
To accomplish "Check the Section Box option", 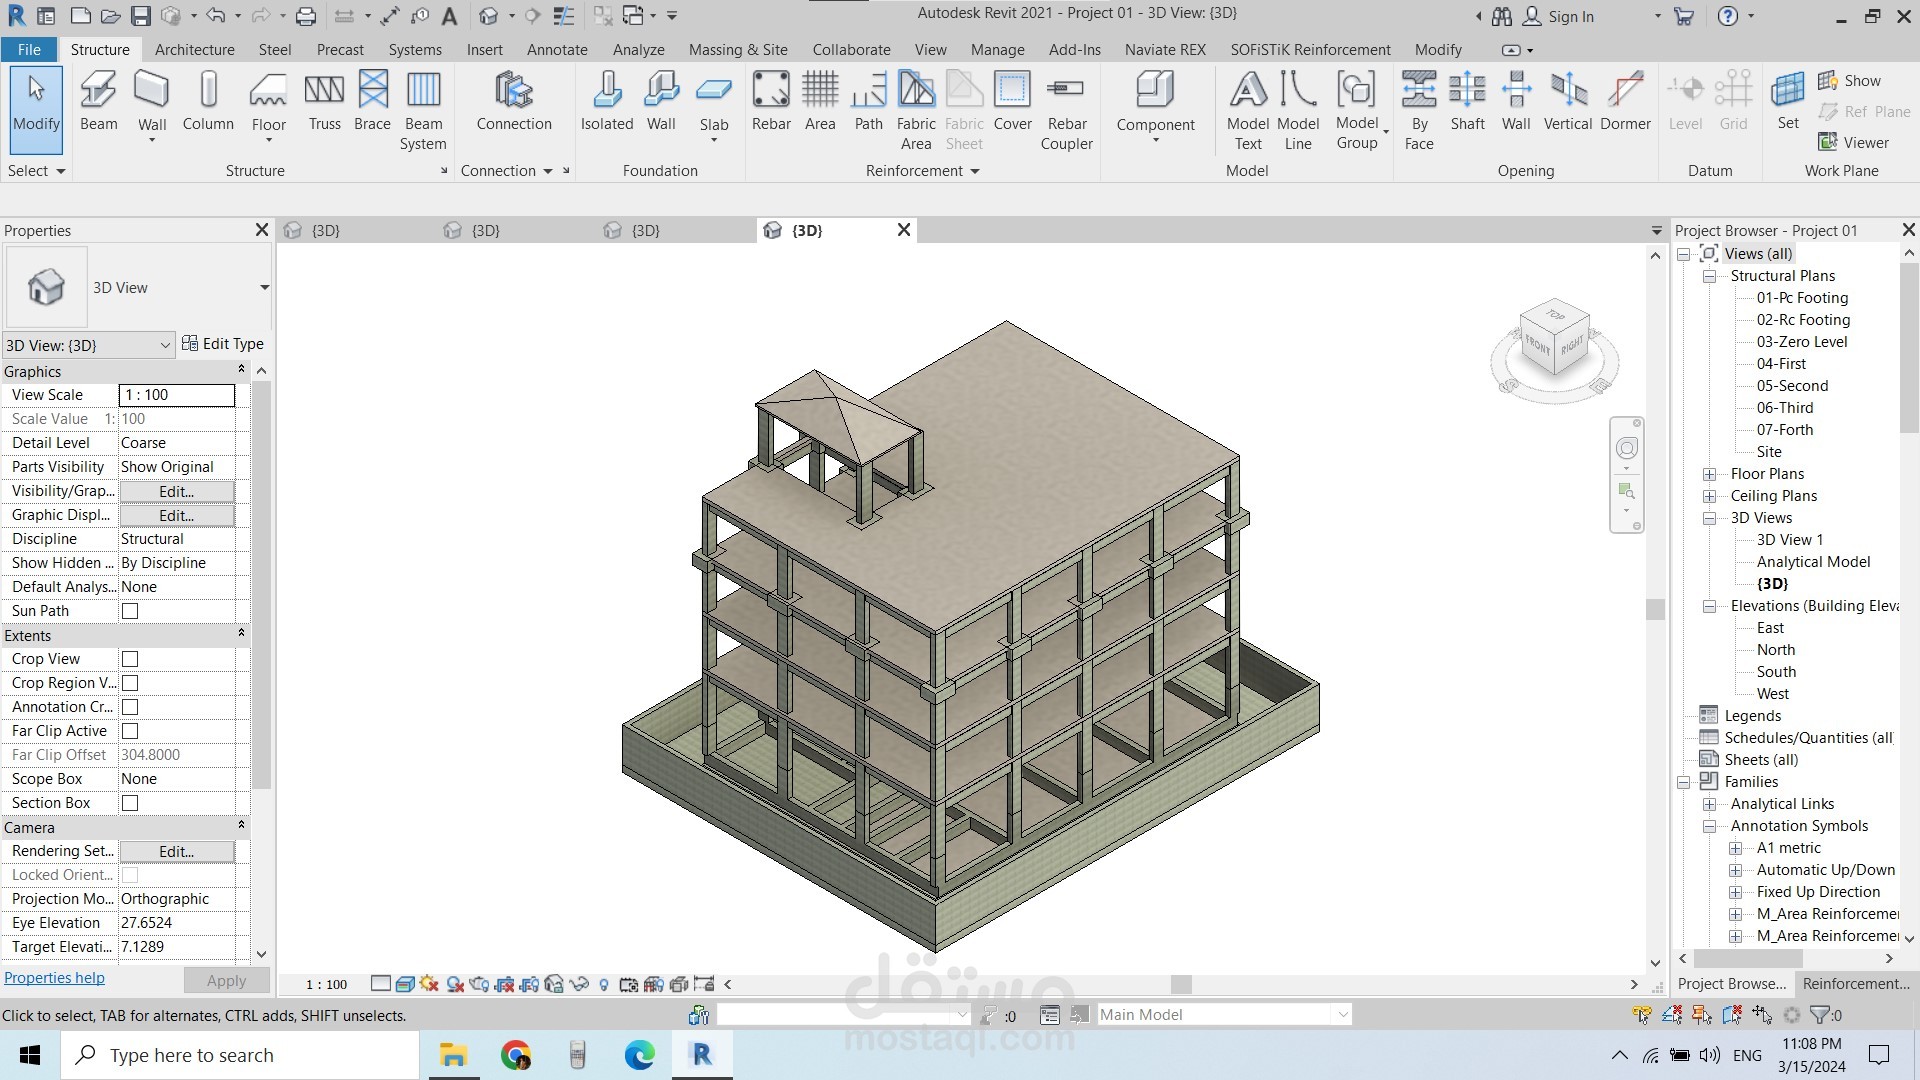I will (x=130, y=803).
